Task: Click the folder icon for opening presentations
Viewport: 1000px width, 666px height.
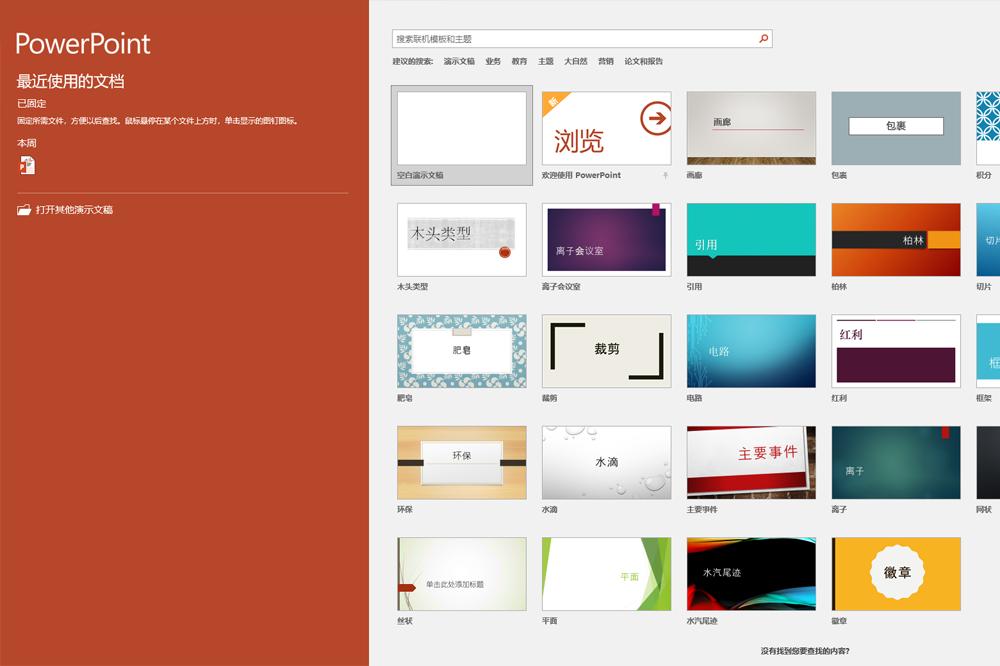Action: [24, 210]
